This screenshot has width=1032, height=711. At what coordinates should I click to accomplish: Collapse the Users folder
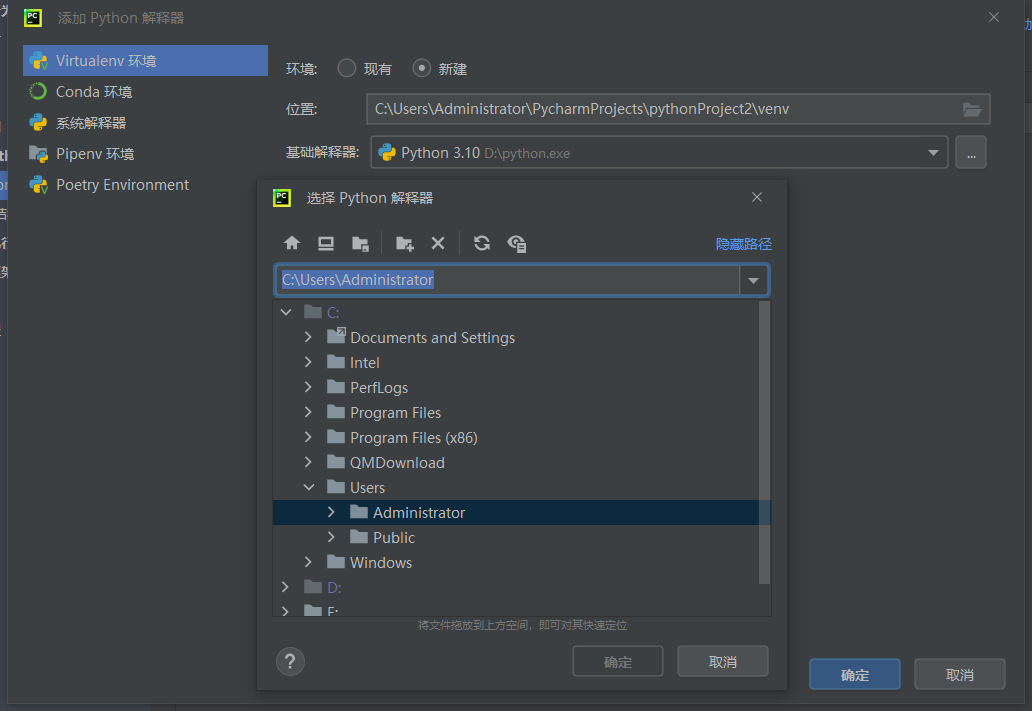pyautogui.click(x=308, y=487)
